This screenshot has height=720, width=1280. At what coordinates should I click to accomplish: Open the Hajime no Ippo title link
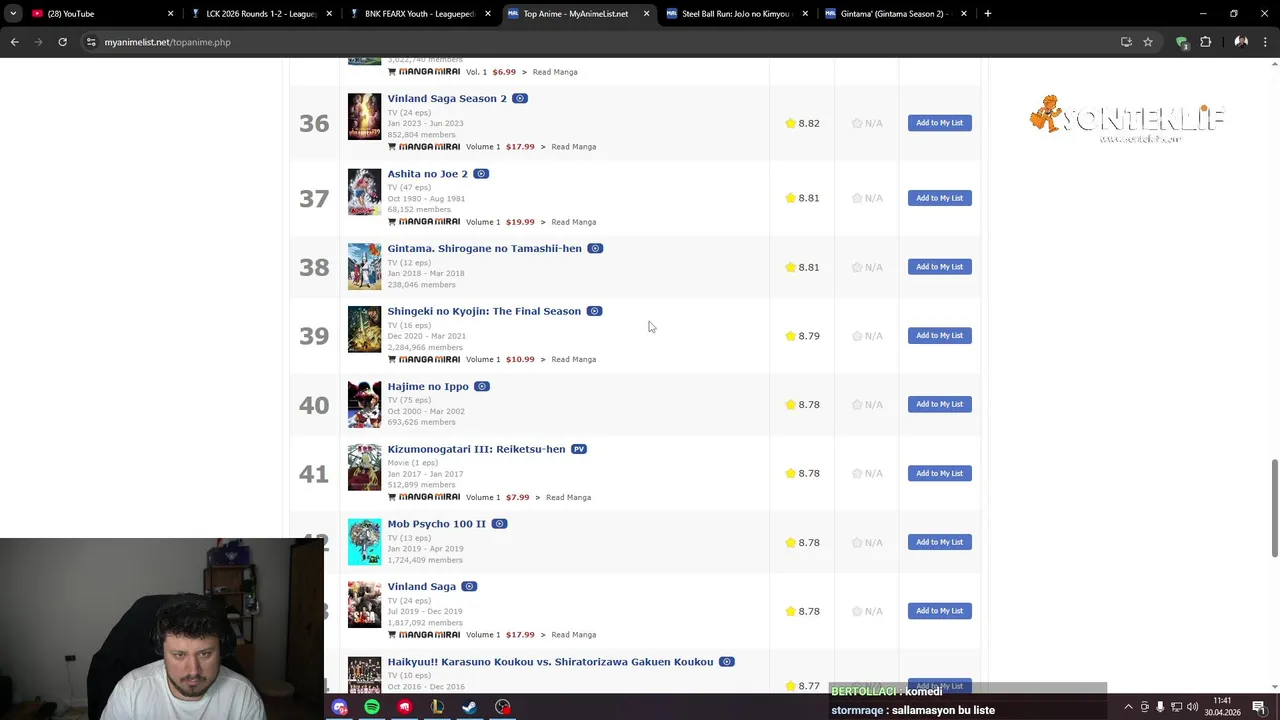pyautogui.click(x=428, y=386)
